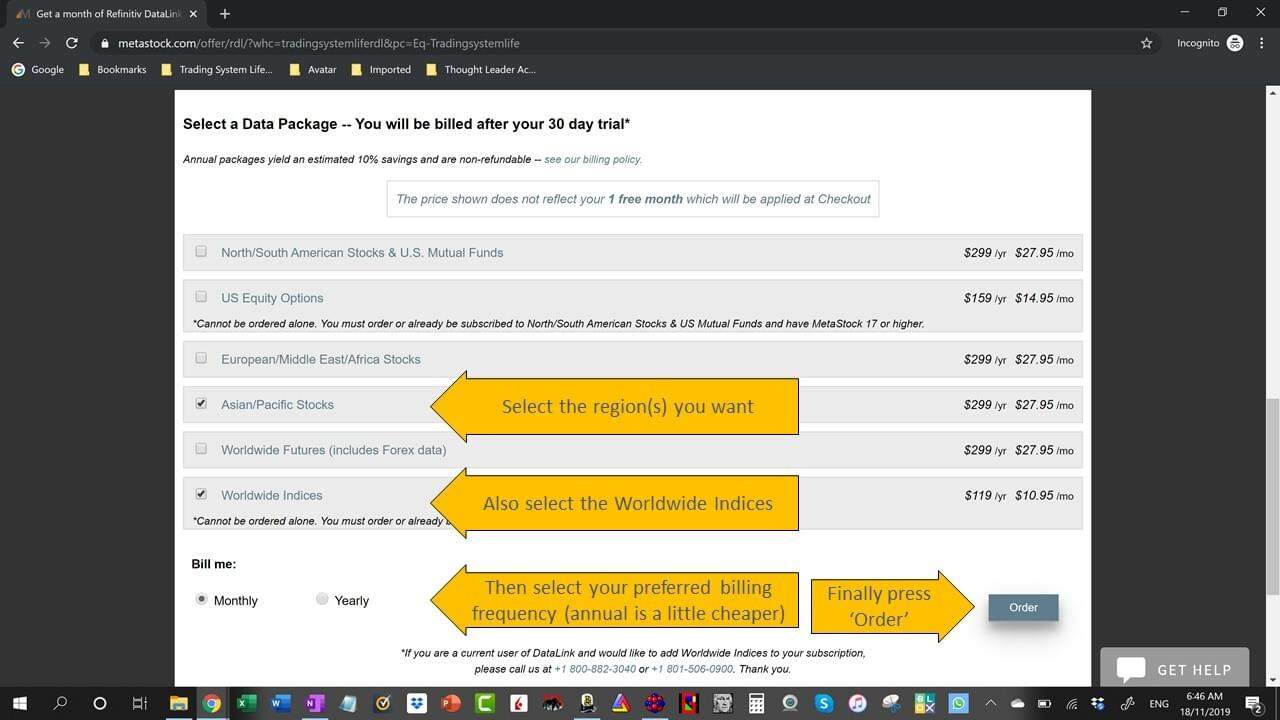Open the Bookmarks folder in bookmarks bar
This screenshot has width=1280, height=720.
pyautogui.click(x=112, y=69)
